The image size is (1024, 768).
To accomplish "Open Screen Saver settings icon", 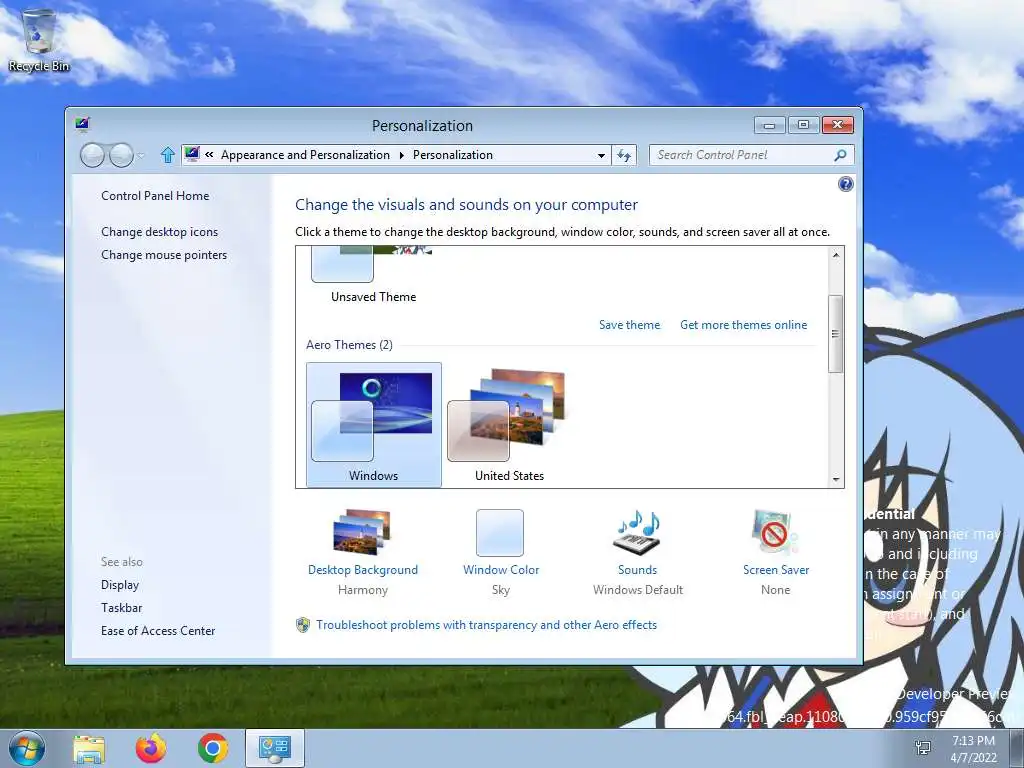I will click(x=775, y=532).
